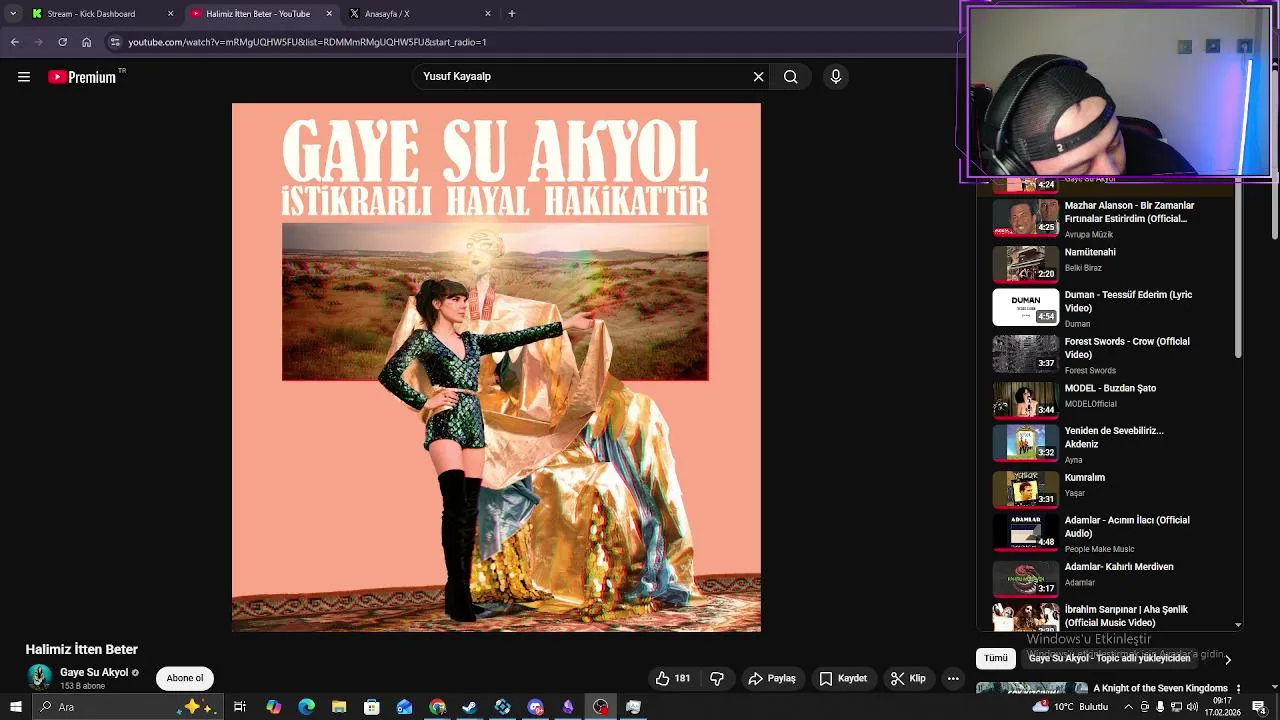Share the video via Paylaş button
Viewport: 1280px width, 720px height.
(x=772, y=678)
